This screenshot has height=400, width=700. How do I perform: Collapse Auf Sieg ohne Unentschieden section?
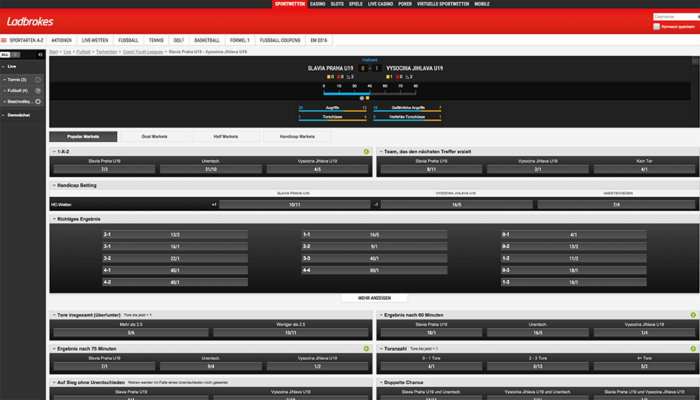point(54,383)
